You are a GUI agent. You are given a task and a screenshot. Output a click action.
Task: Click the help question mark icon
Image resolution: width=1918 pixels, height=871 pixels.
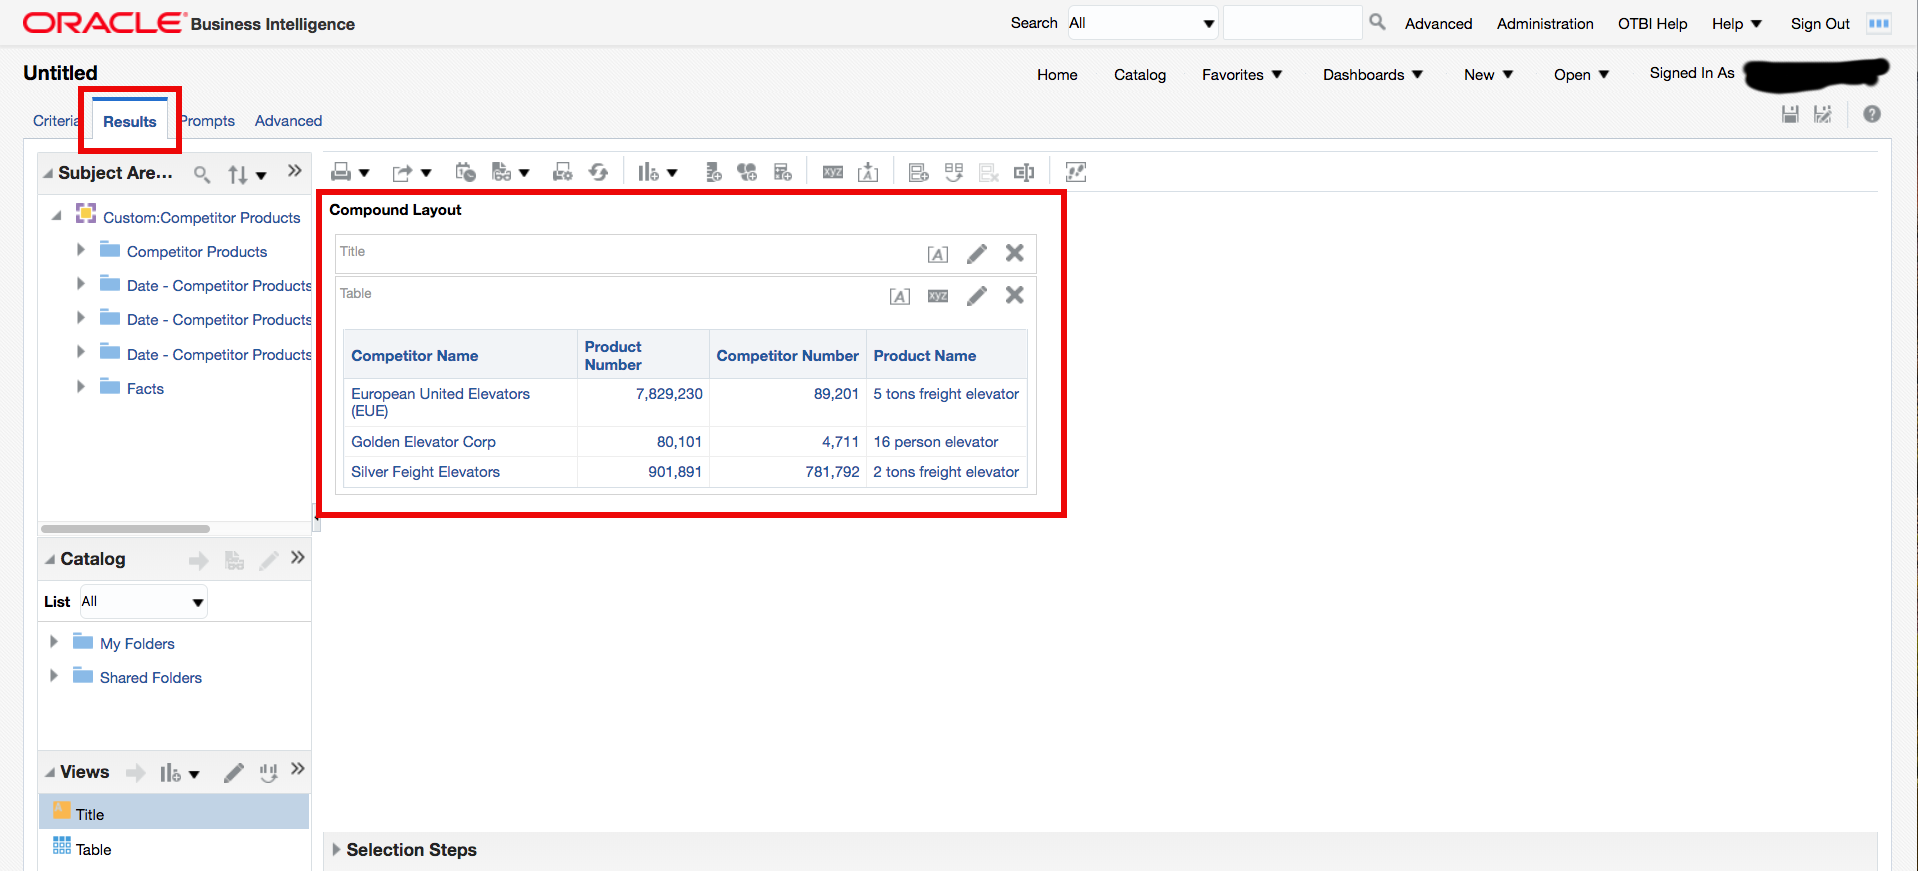(x=1872, y=115)
